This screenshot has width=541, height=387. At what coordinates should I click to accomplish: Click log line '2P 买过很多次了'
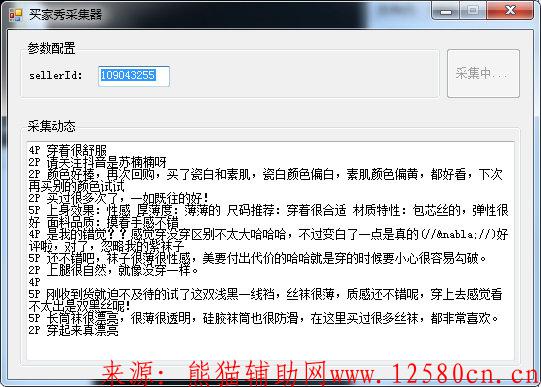pyautogui.click(x=119, y=198)
